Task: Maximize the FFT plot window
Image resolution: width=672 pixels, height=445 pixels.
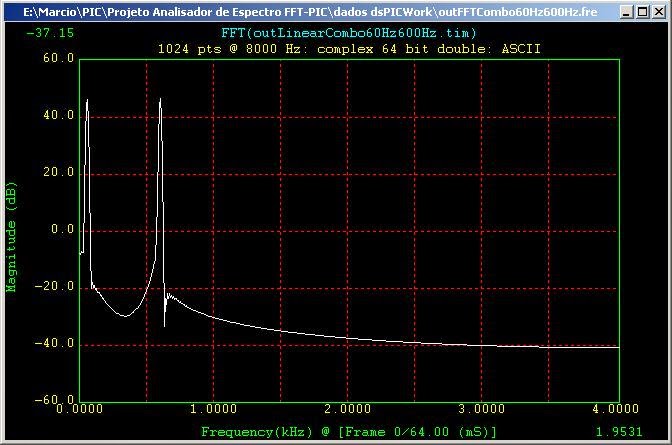Action: coord(642,12)
